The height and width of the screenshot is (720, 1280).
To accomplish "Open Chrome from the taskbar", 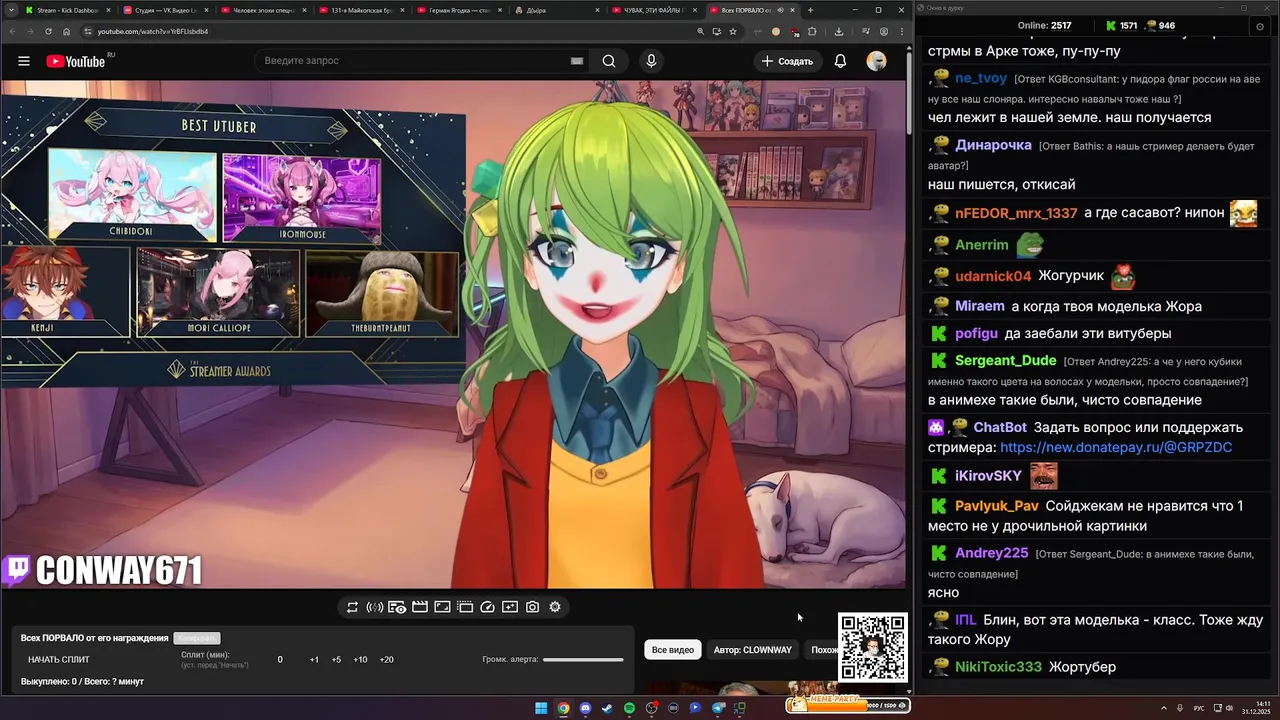I will tap(563, 708).
